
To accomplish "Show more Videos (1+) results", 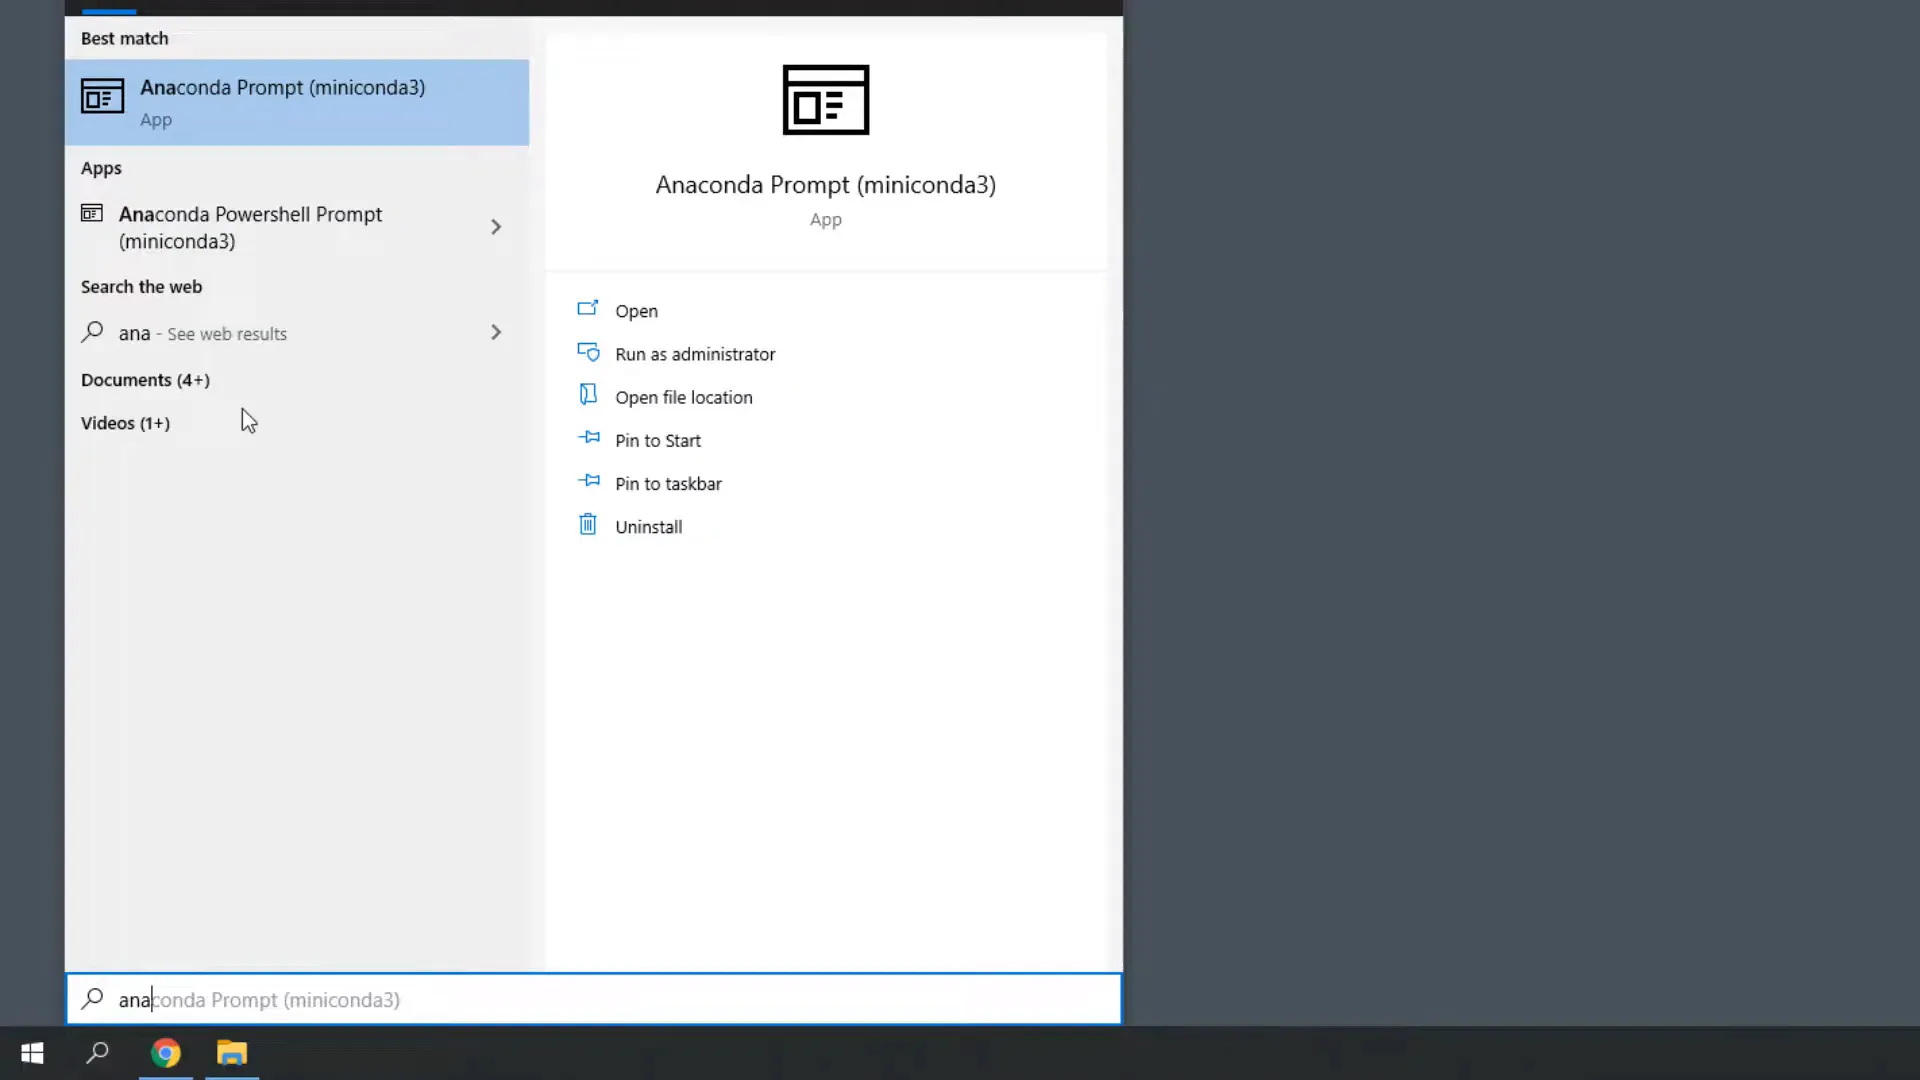I will [125, 423].
